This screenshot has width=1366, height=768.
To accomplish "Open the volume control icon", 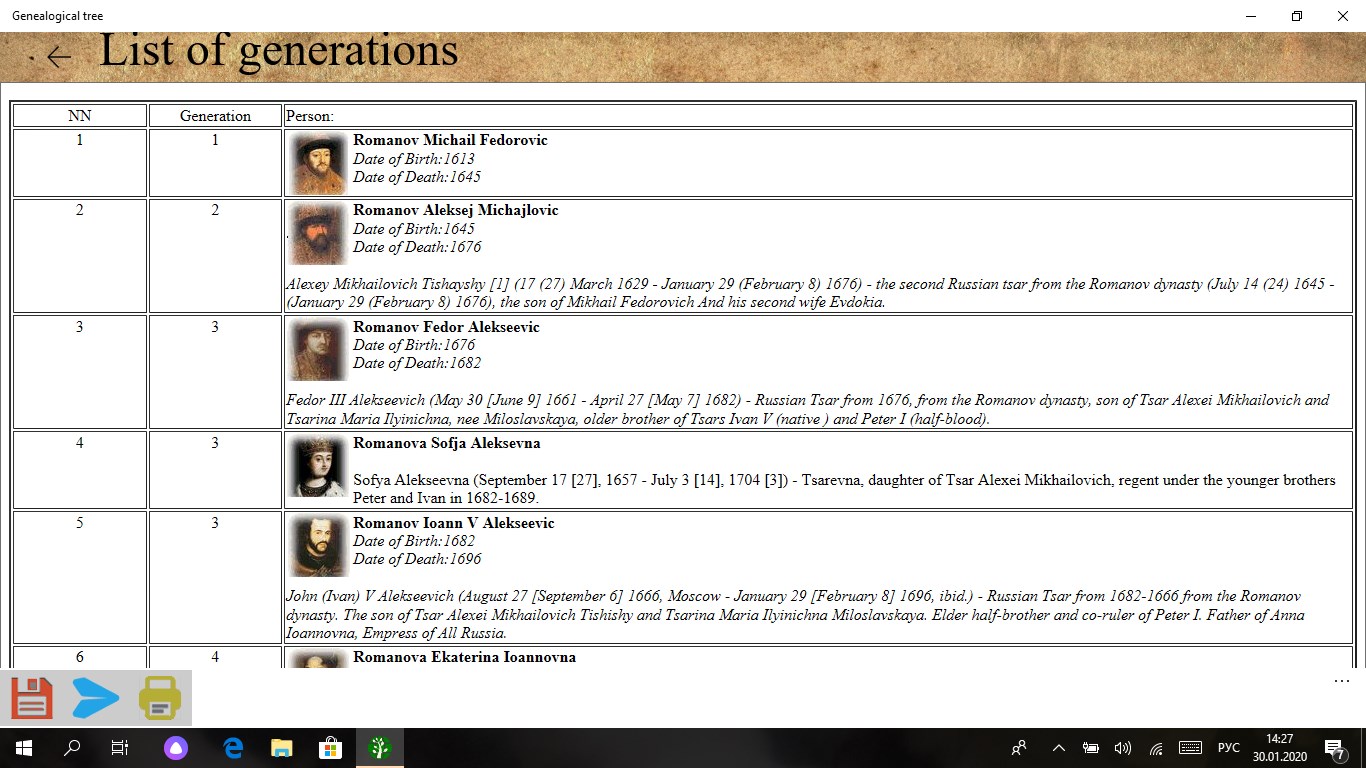I will tap(1123, 748).
